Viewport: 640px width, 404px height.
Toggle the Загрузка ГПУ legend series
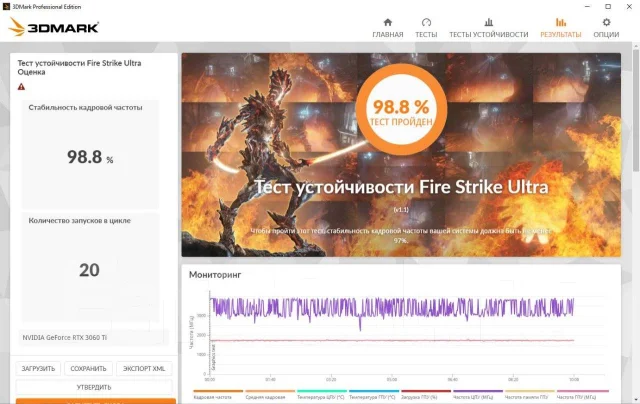[x=425, y=394]
